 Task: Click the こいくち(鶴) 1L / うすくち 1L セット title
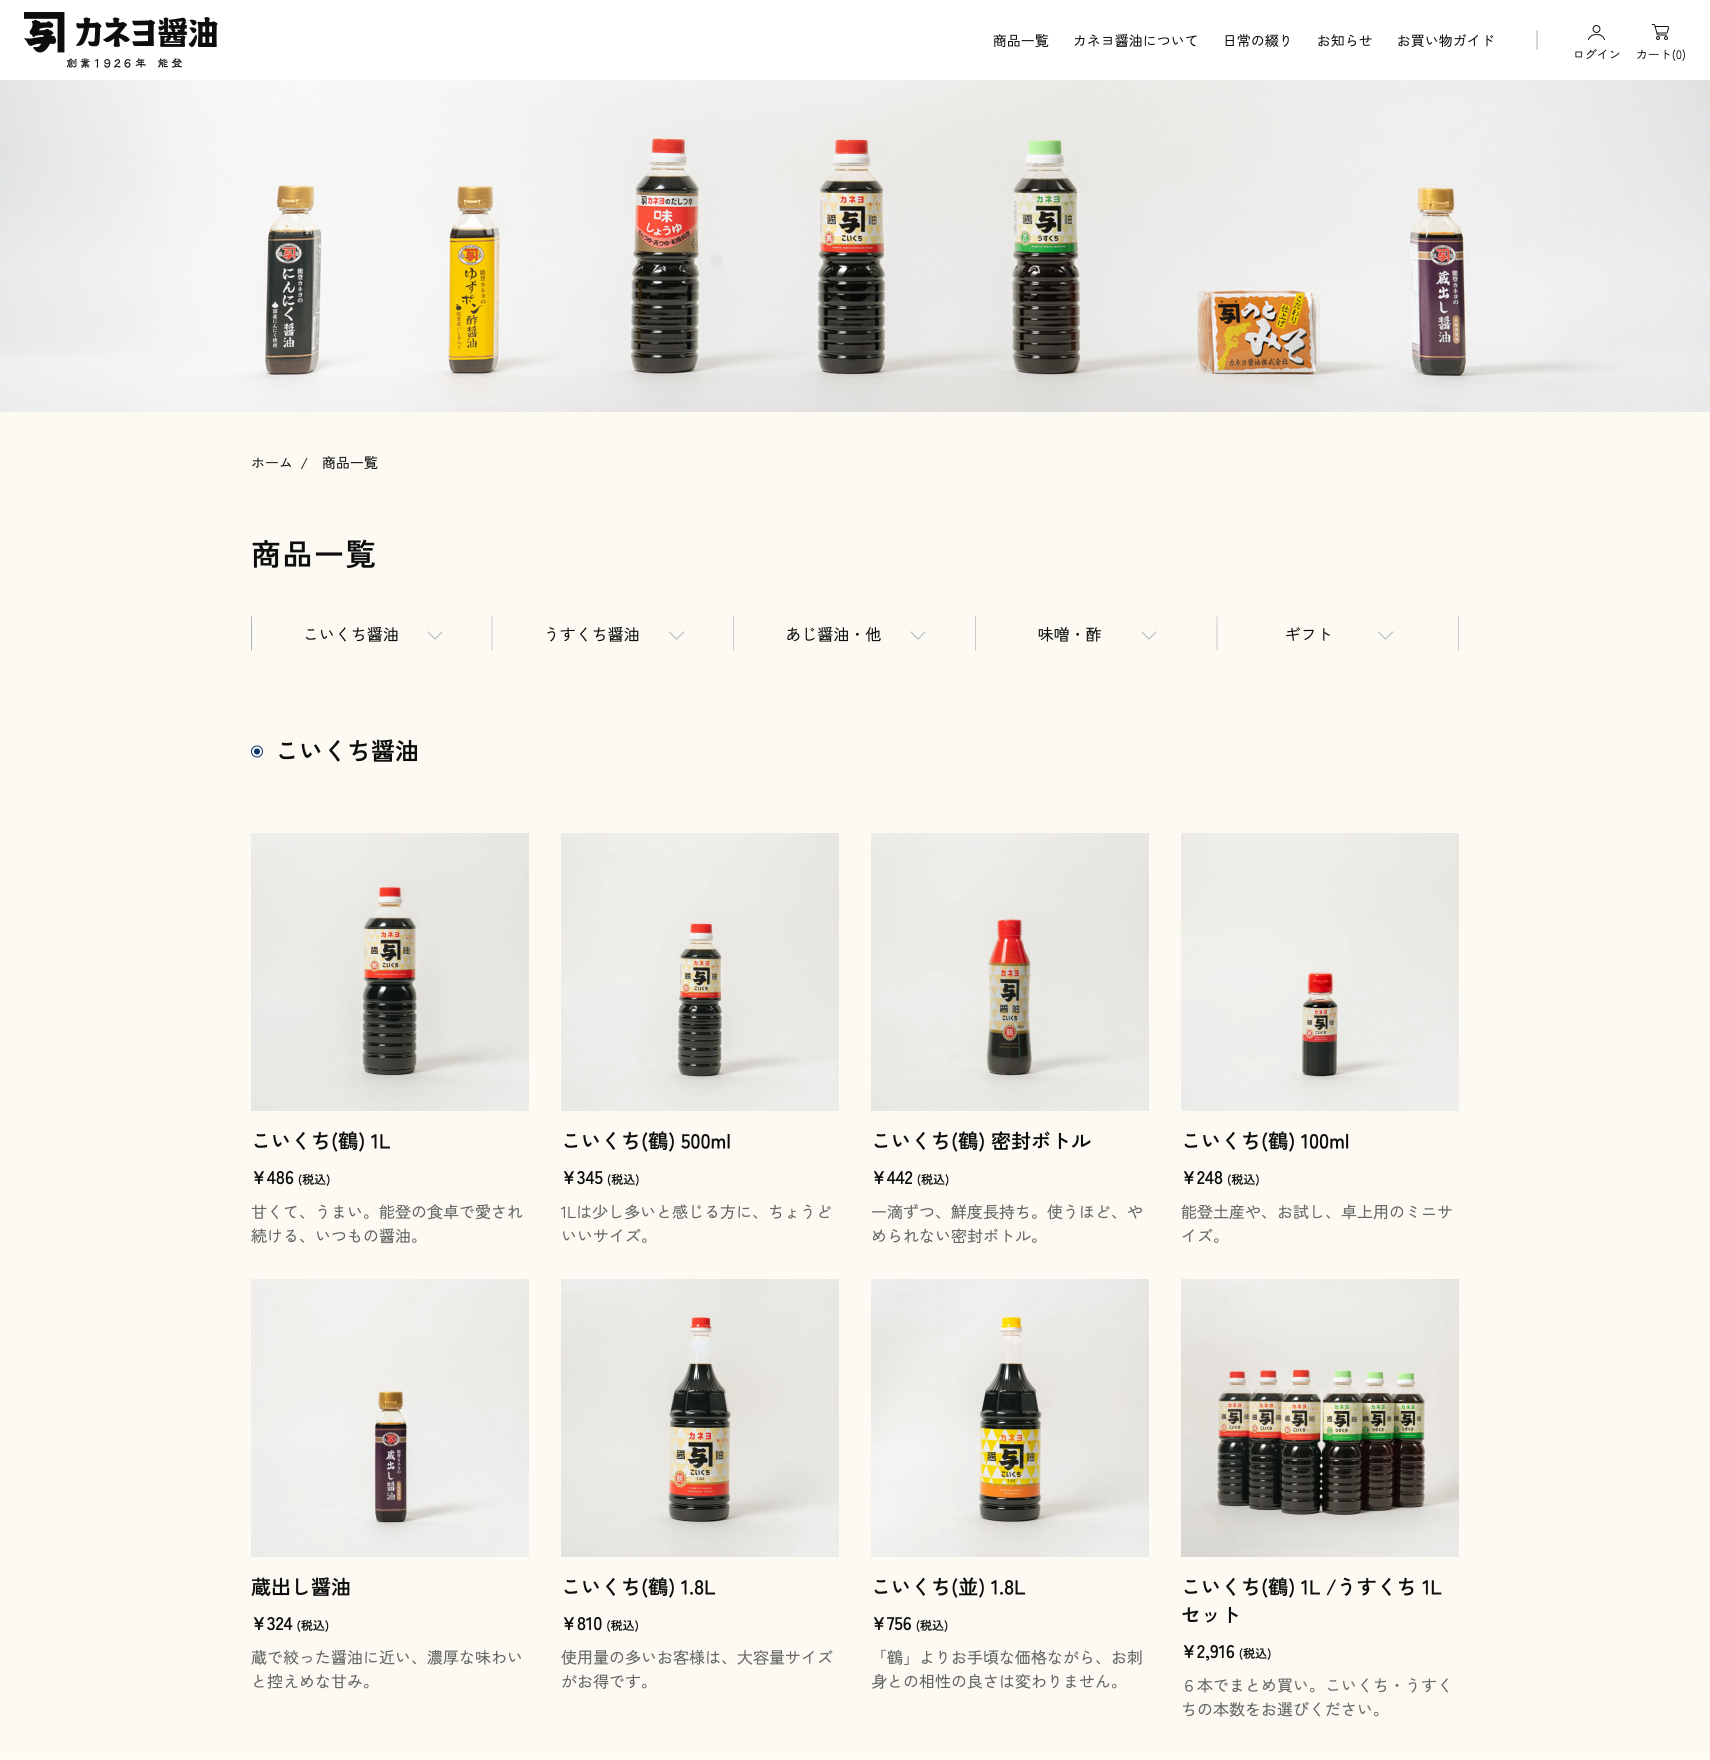1312,1601
